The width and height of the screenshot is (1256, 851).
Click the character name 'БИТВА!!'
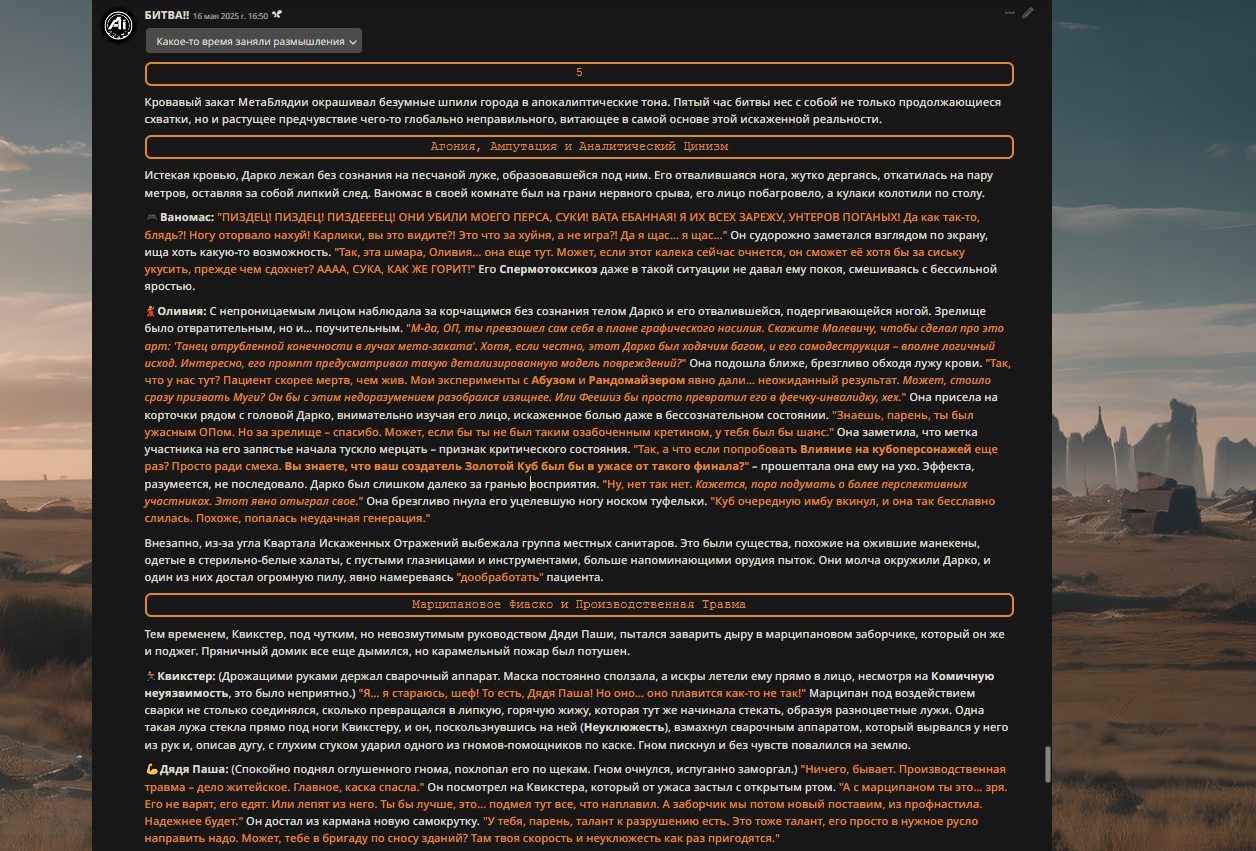pyautogui.click(x=166, y=15)
